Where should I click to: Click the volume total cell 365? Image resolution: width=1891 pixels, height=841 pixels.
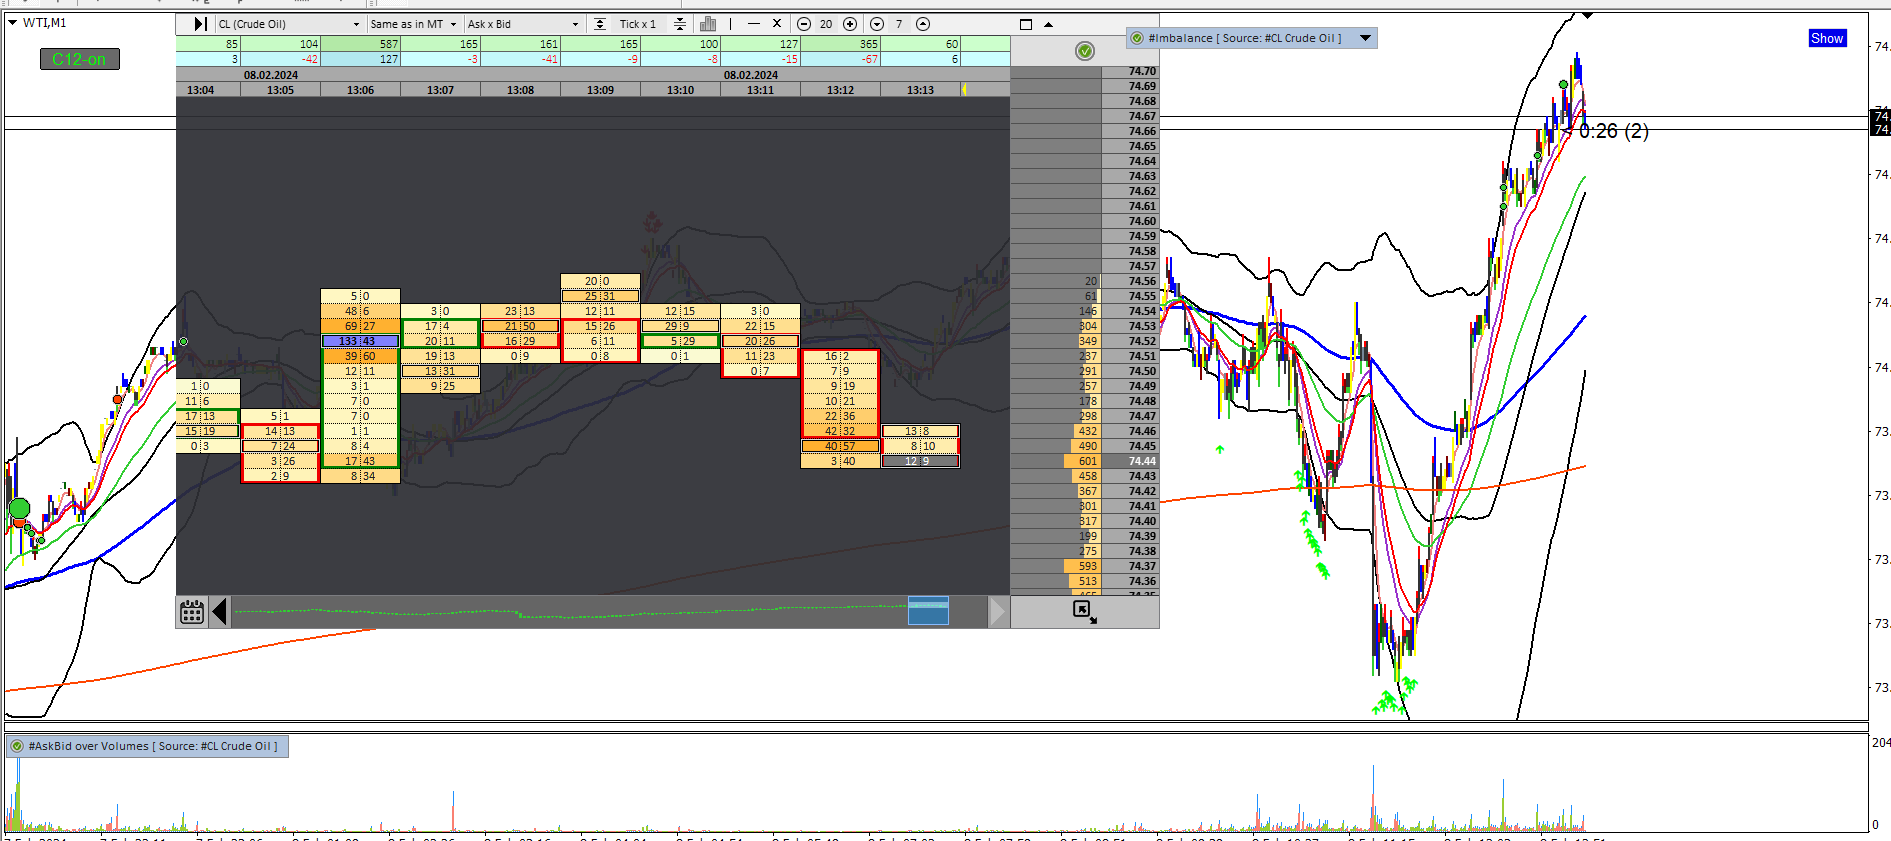click(x=841, y=44)
